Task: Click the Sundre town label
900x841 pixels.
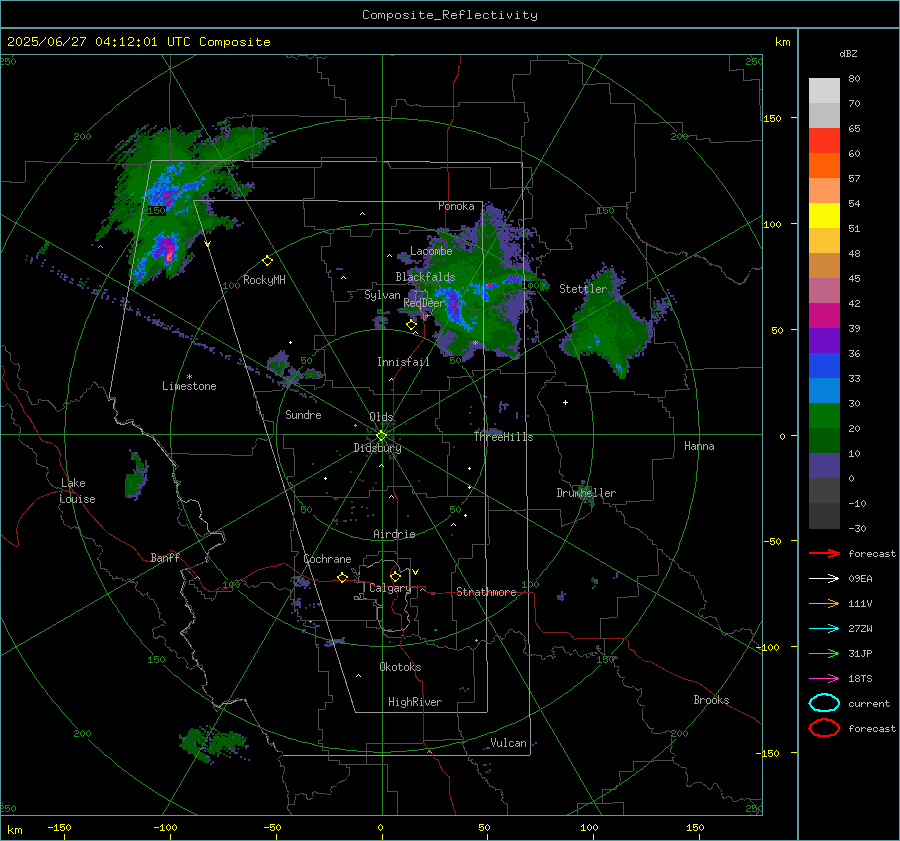Action: click(303, 415)
